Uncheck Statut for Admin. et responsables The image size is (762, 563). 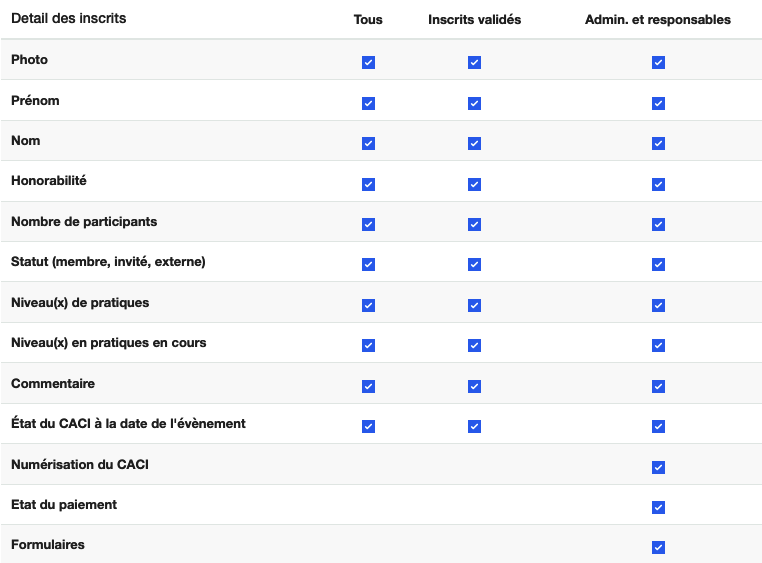coord(658,264)
